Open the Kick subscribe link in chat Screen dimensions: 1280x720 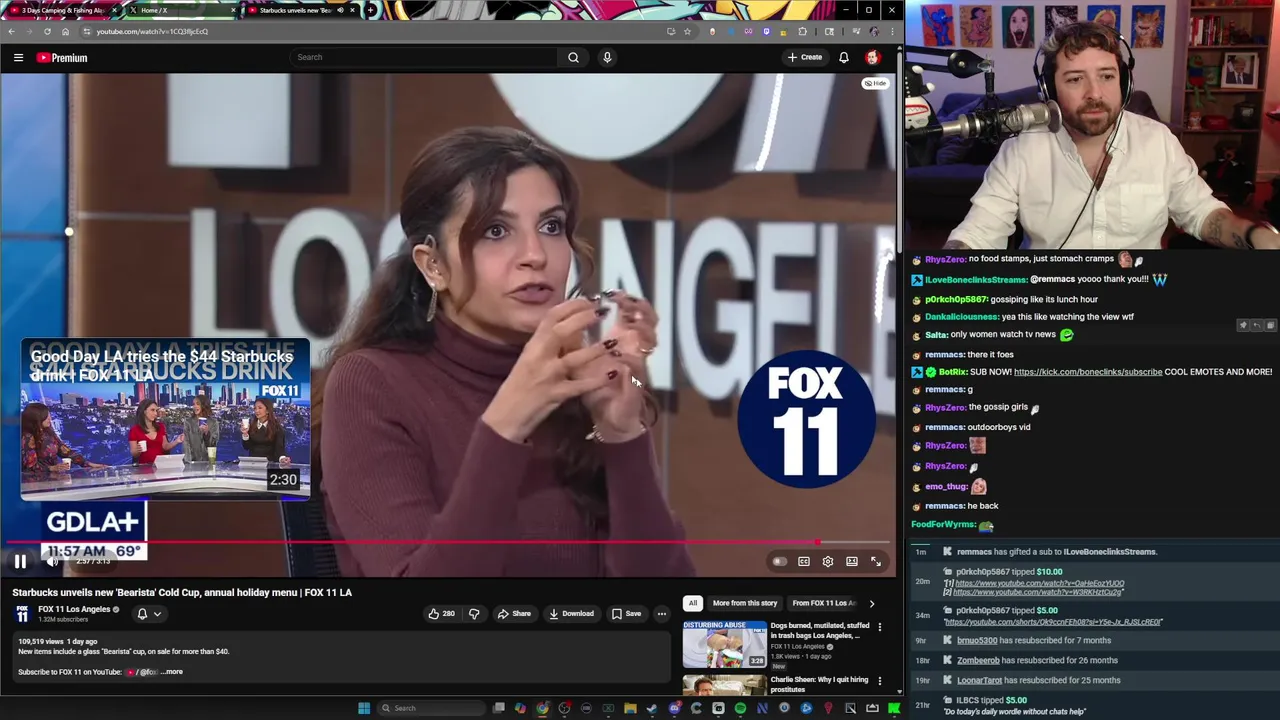[1088, 372]
